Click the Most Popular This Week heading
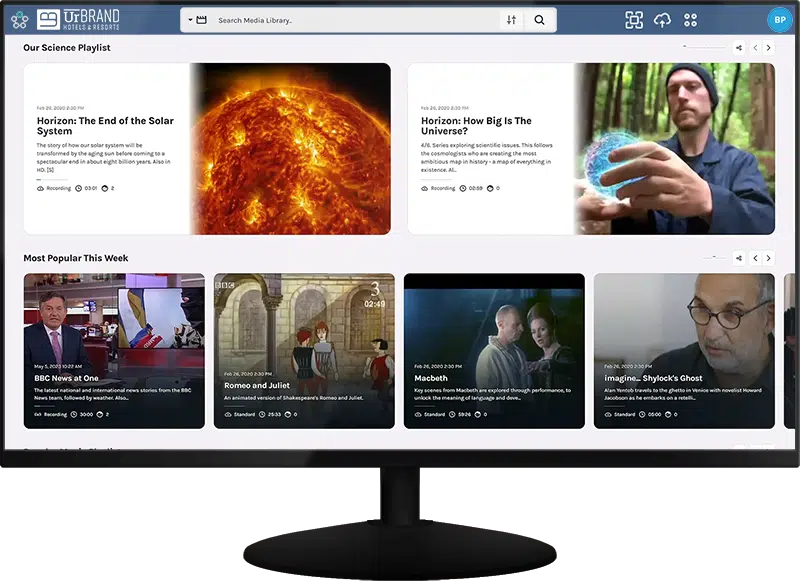The image size is (800, 581). point(76,258)
